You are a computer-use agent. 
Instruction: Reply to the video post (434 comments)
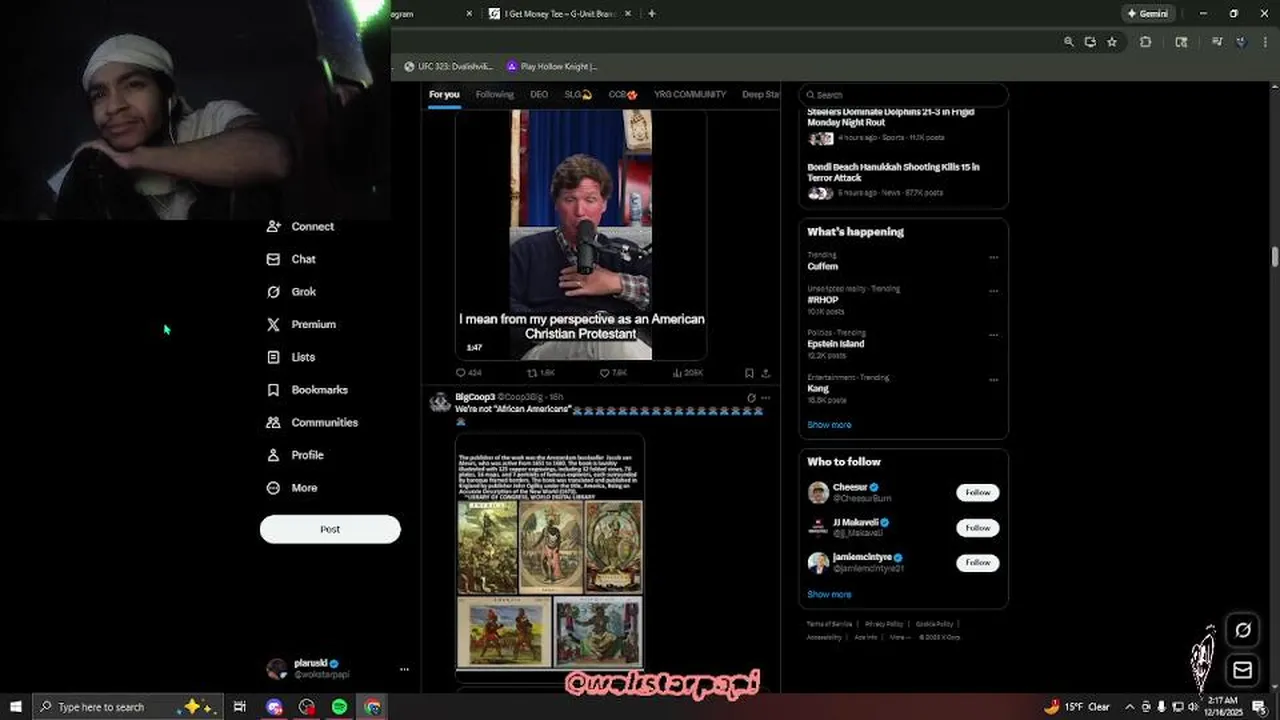tap(468, 373)
